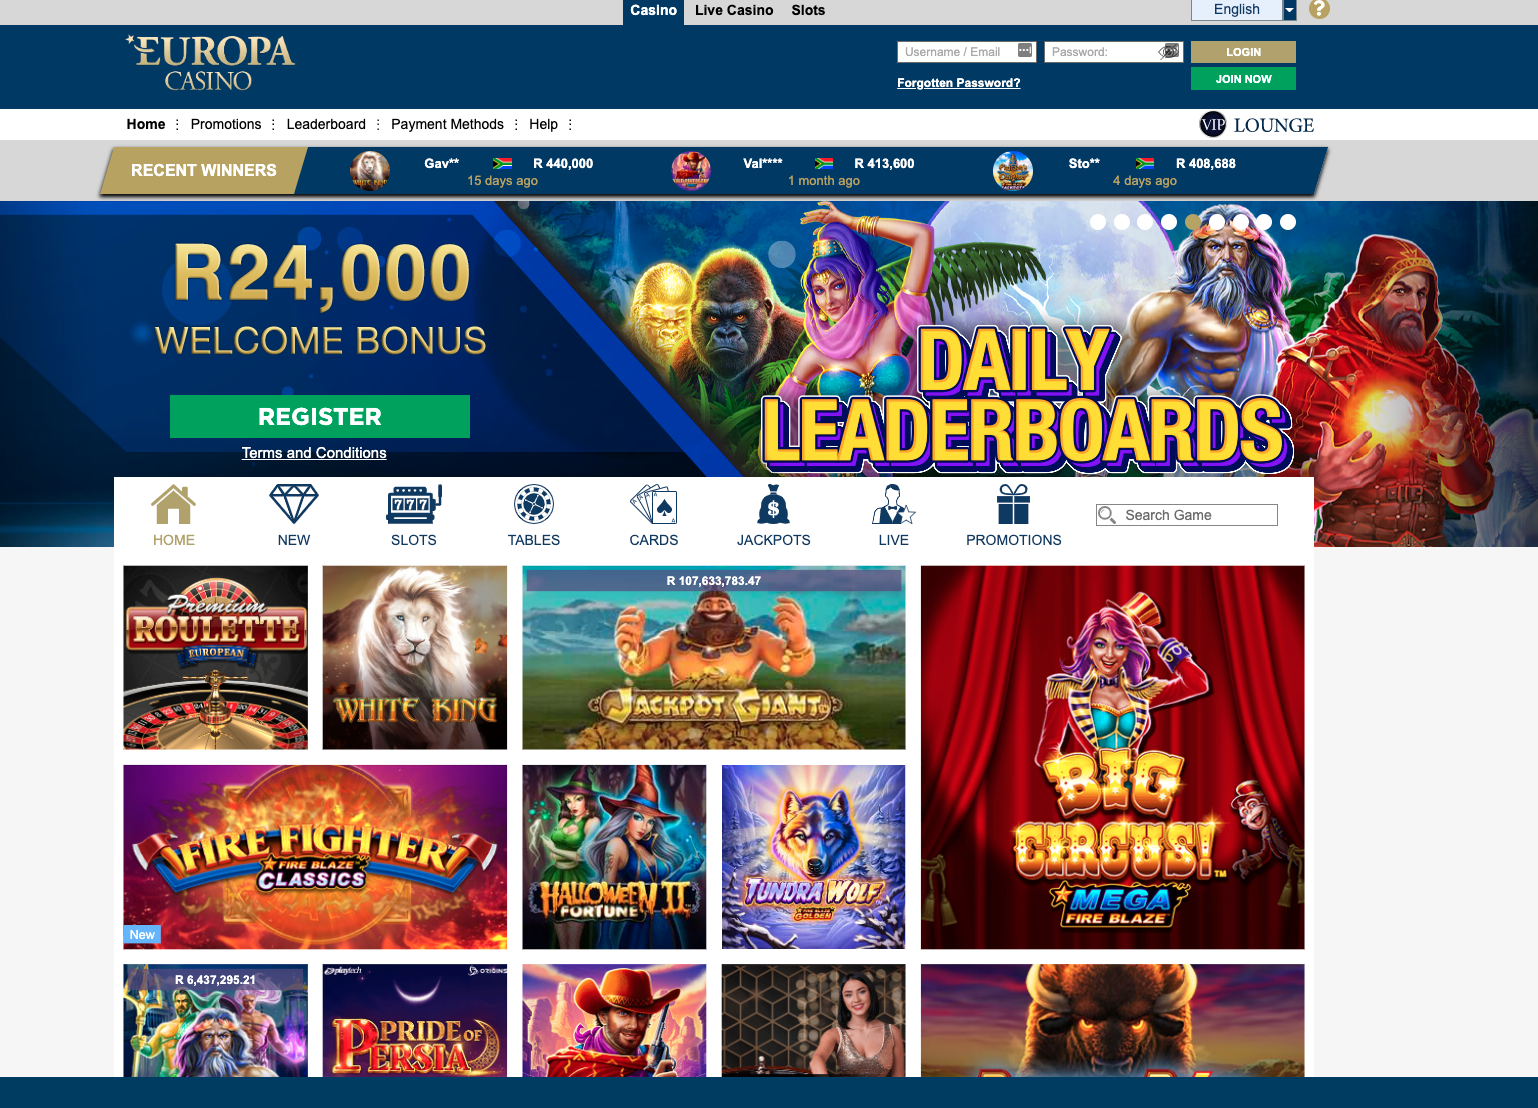The width and height of the screenshot is (1538, 1108).
Task: Select the Cards category icon
Action: (654, 505)
